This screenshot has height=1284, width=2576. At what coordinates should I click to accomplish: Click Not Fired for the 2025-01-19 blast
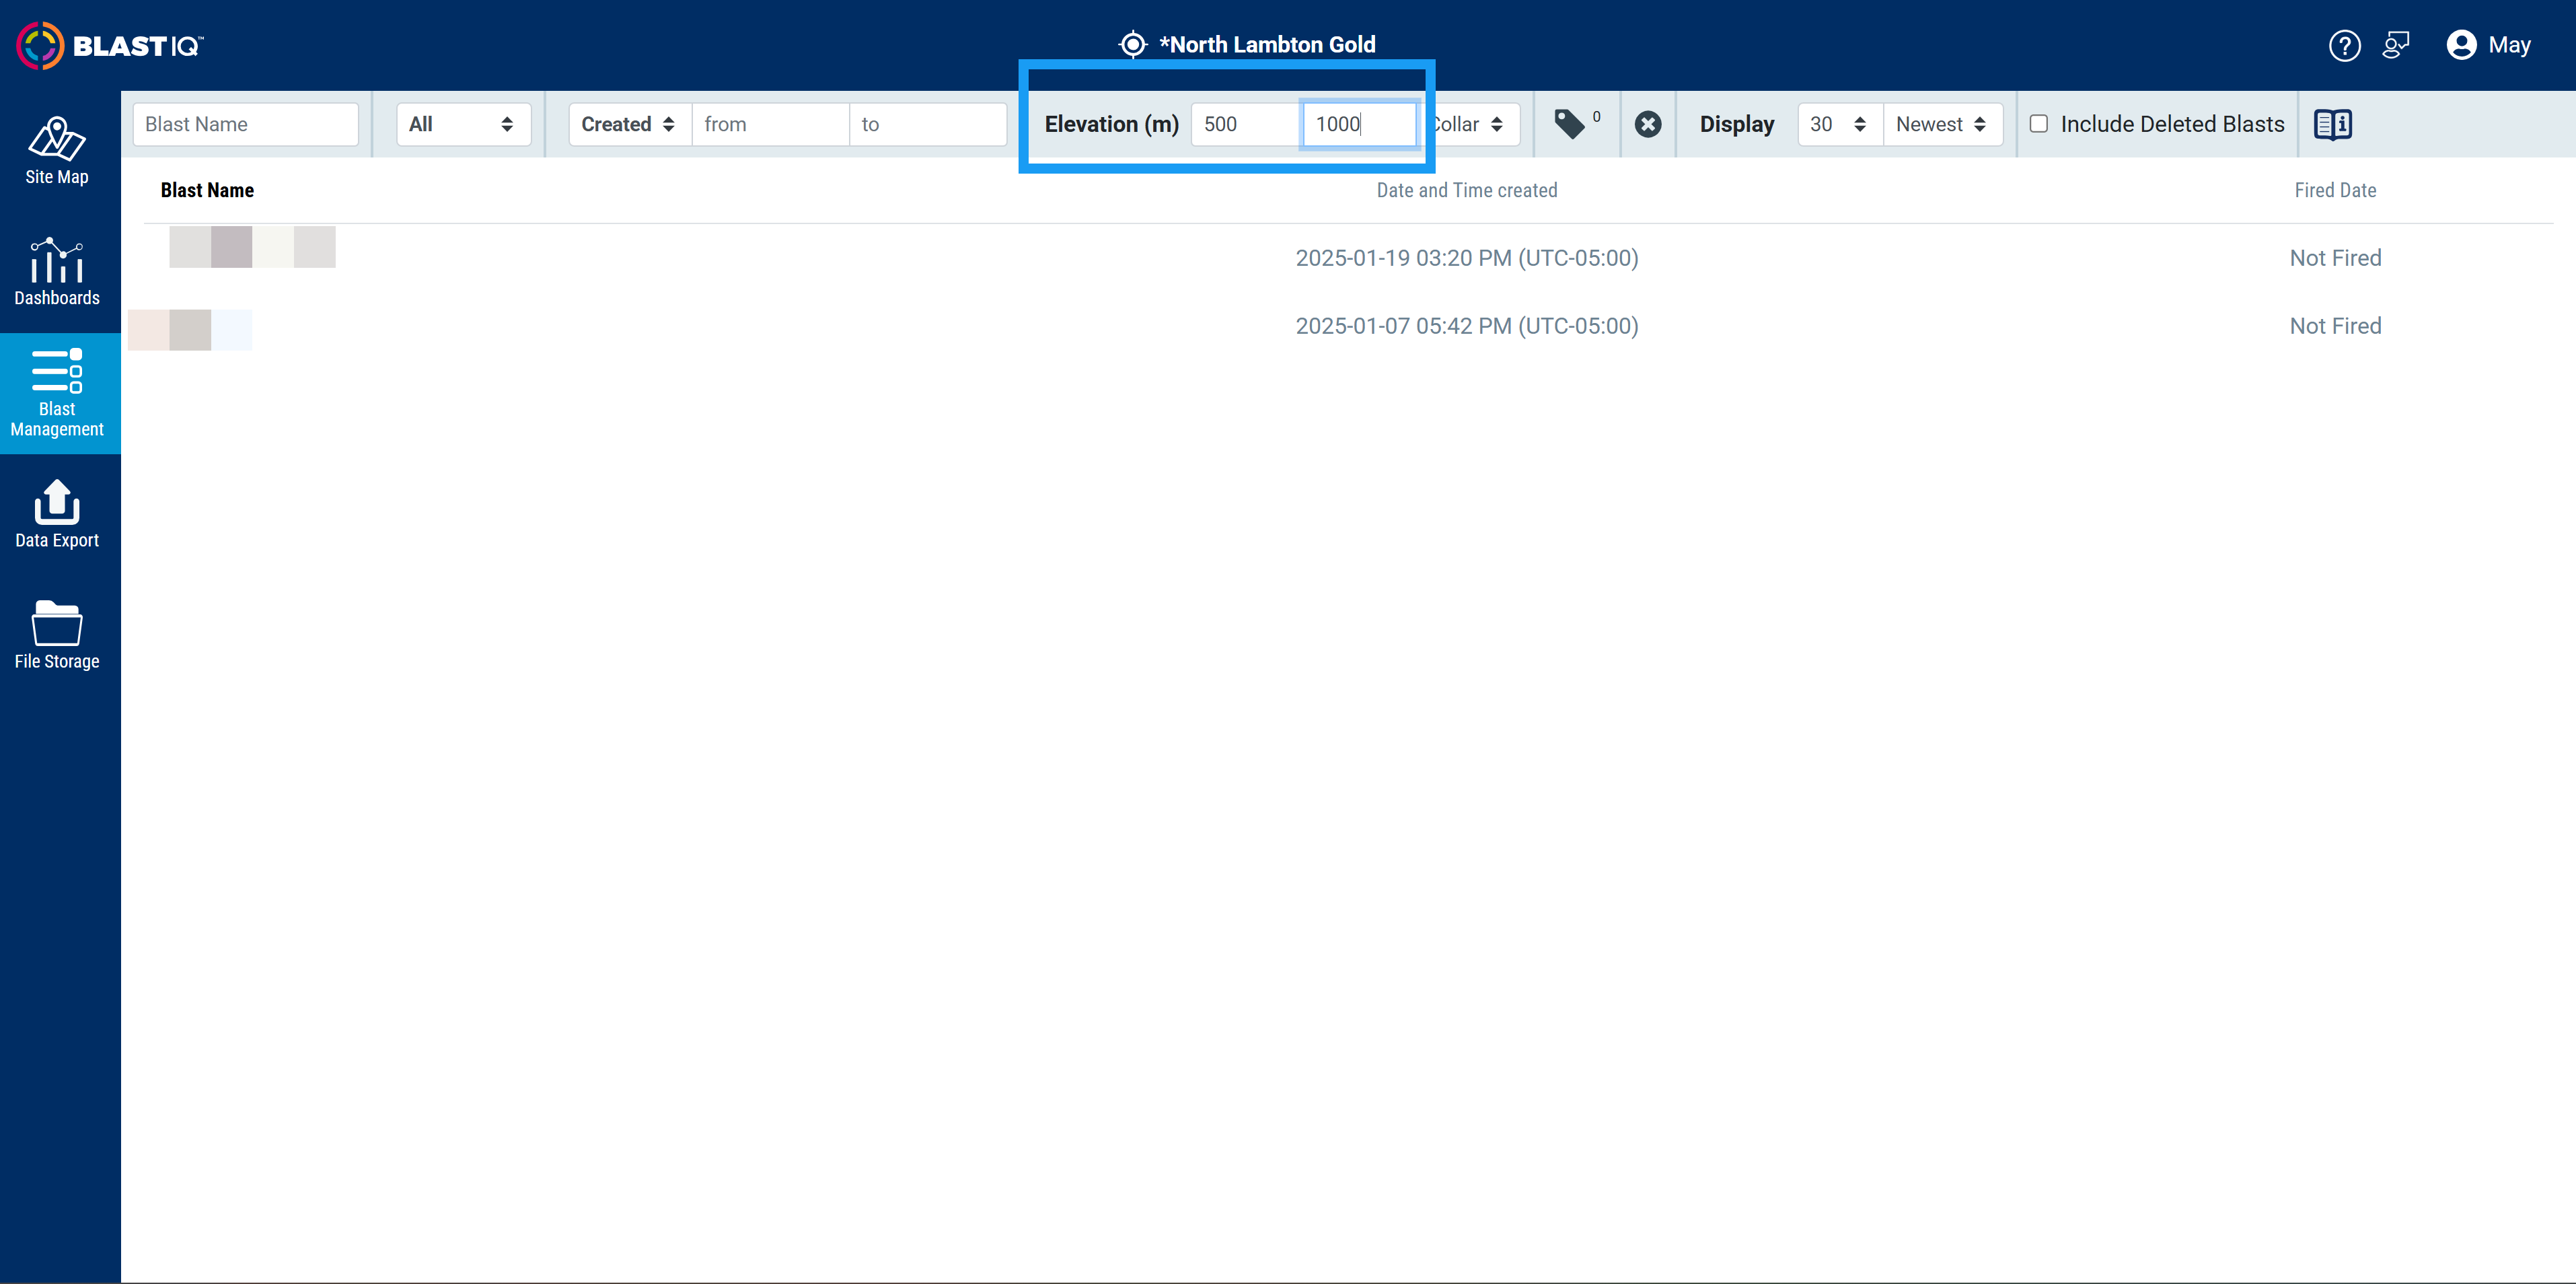(x=2335, y=258)
